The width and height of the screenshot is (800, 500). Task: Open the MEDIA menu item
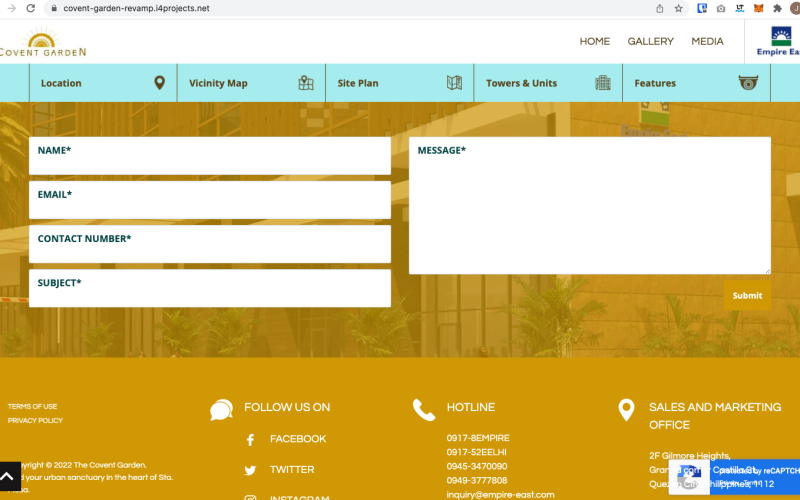[707, 41]
